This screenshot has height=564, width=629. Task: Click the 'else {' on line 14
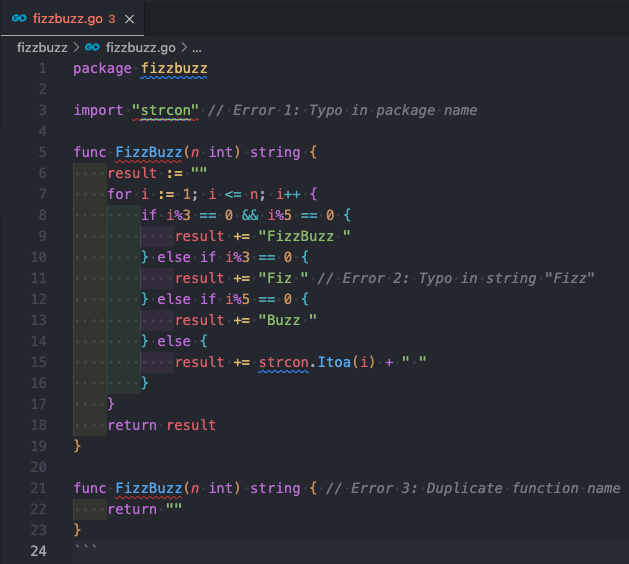(183, 341)
